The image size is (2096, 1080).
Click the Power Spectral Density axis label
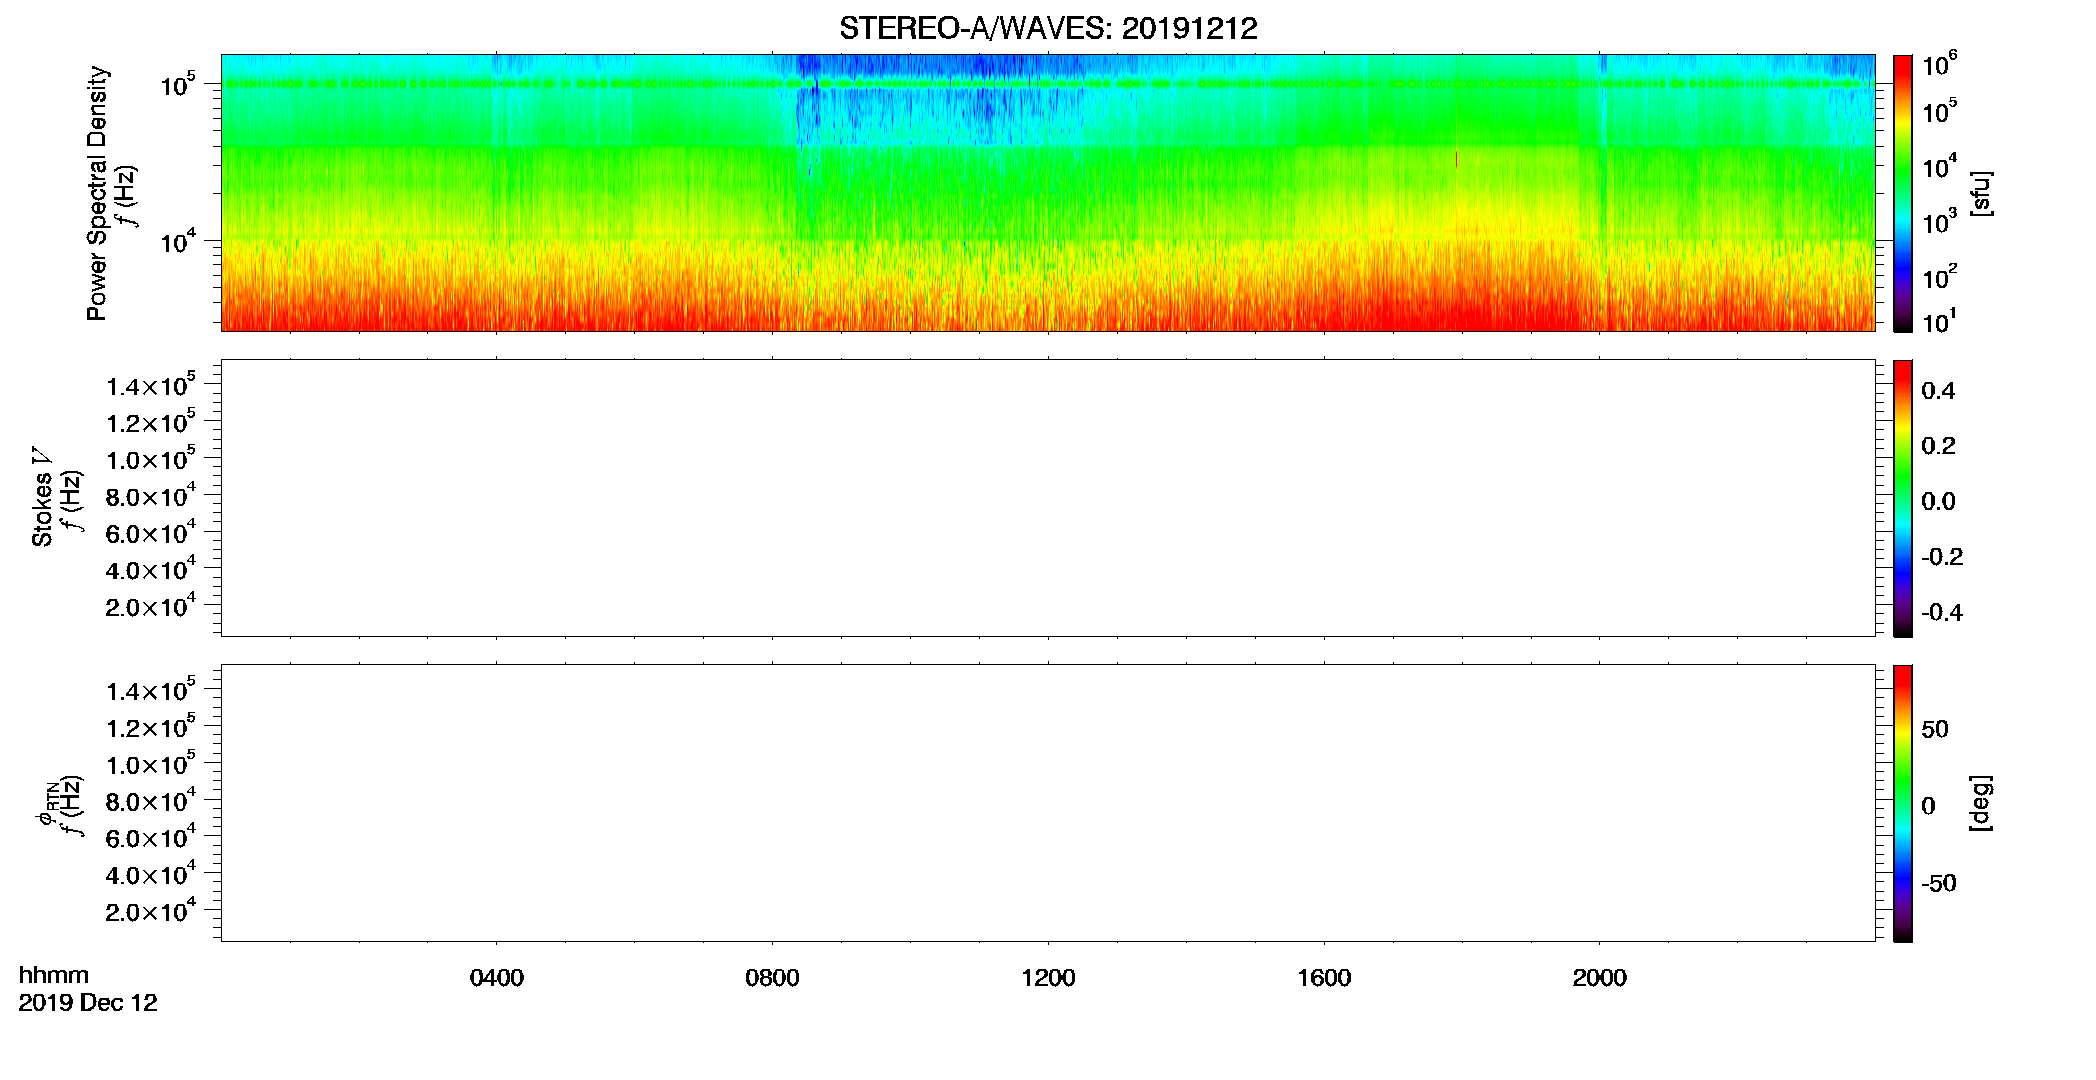pyautogui.click(x=97, y=193)
